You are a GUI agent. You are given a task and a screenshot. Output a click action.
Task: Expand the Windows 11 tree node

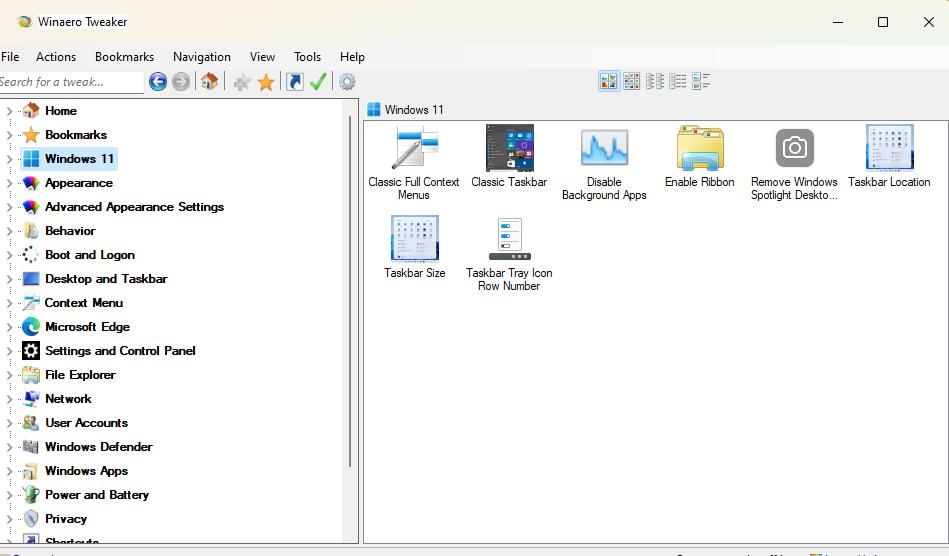click(x=9, y=159)
